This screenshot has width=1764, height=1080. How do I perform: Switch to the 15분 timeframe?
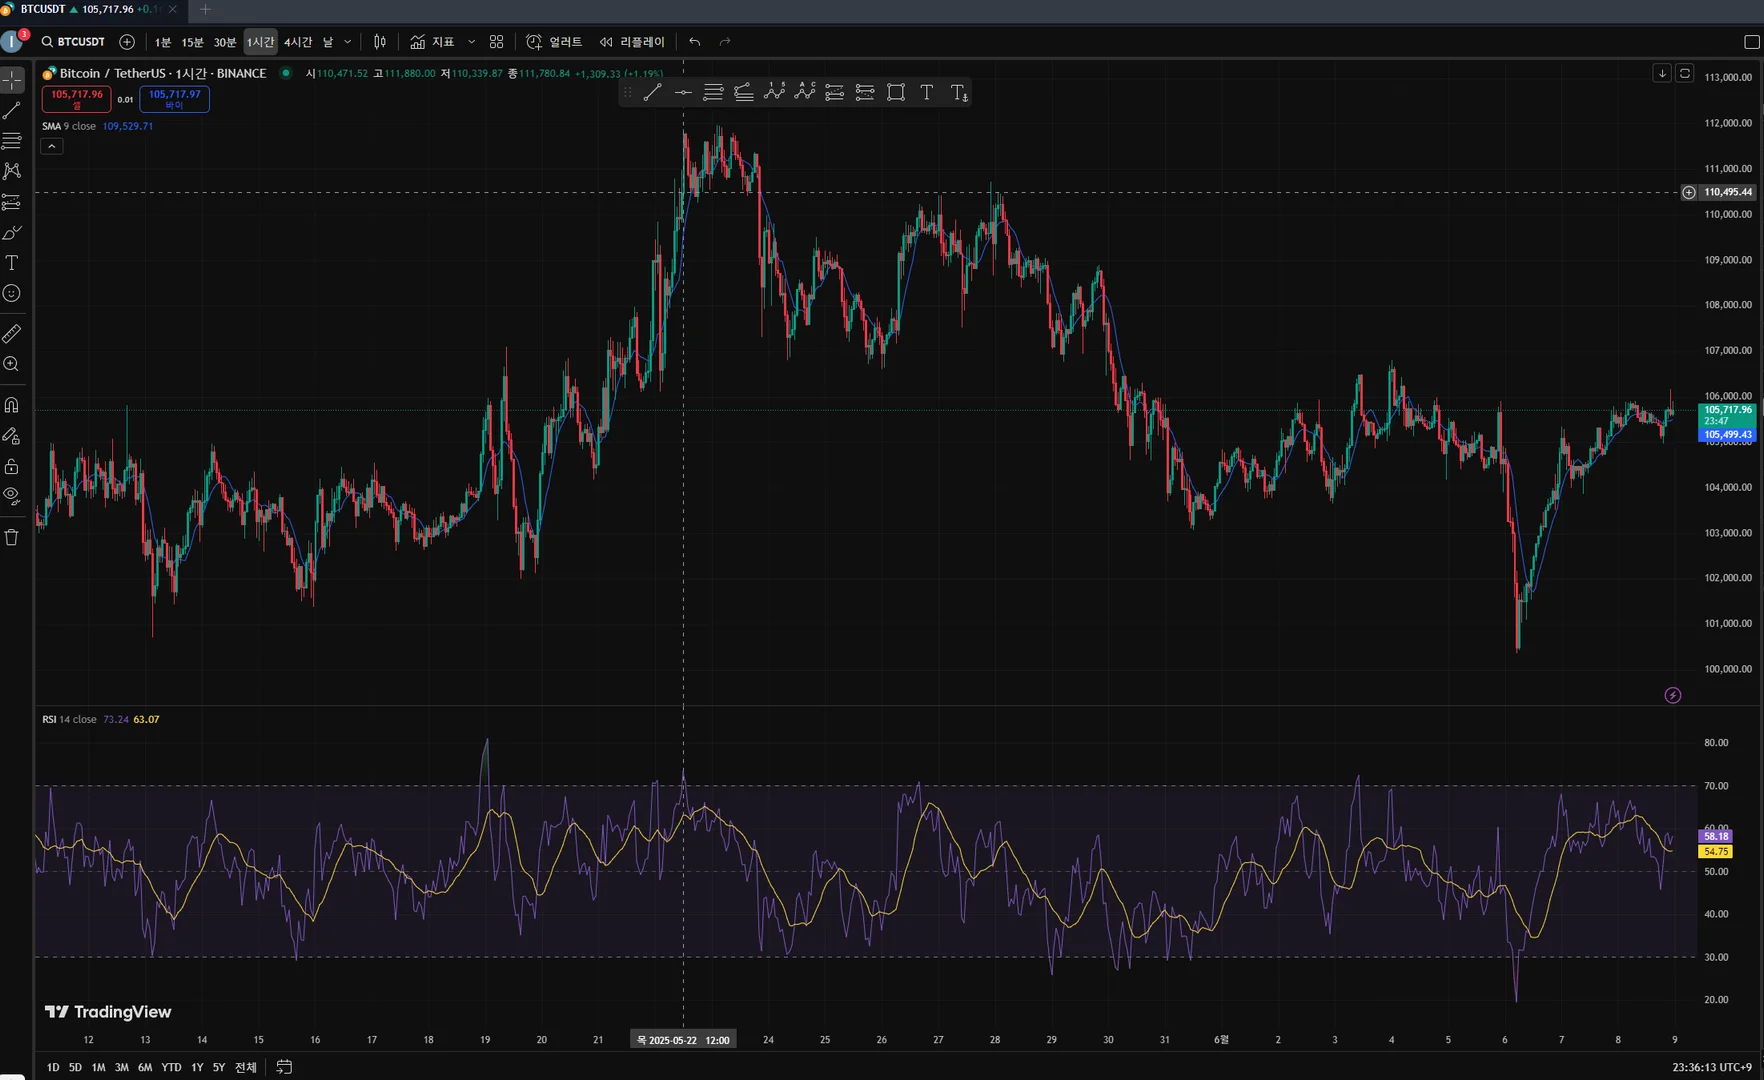[x=192, y=42]
